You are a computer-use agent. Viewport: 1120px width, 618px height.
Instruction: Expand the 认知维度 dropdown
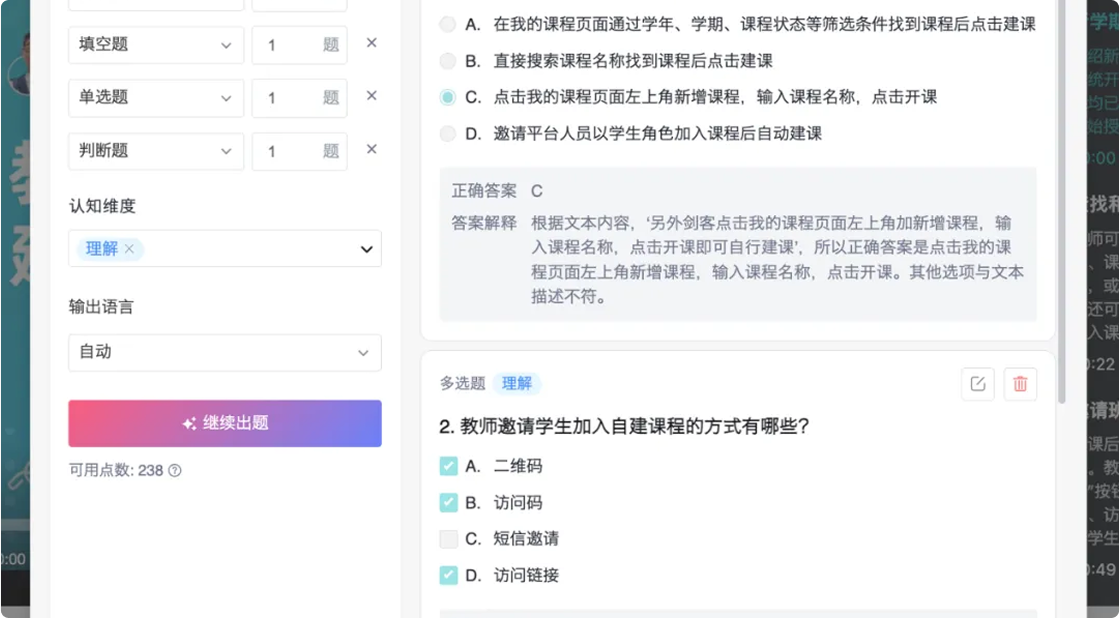click(366, 249)
